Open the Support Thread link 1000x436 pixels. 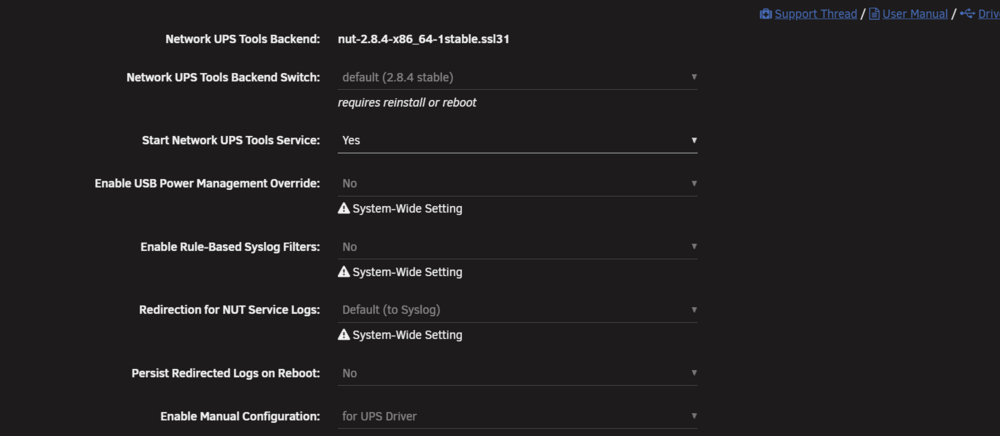[816, 14]
